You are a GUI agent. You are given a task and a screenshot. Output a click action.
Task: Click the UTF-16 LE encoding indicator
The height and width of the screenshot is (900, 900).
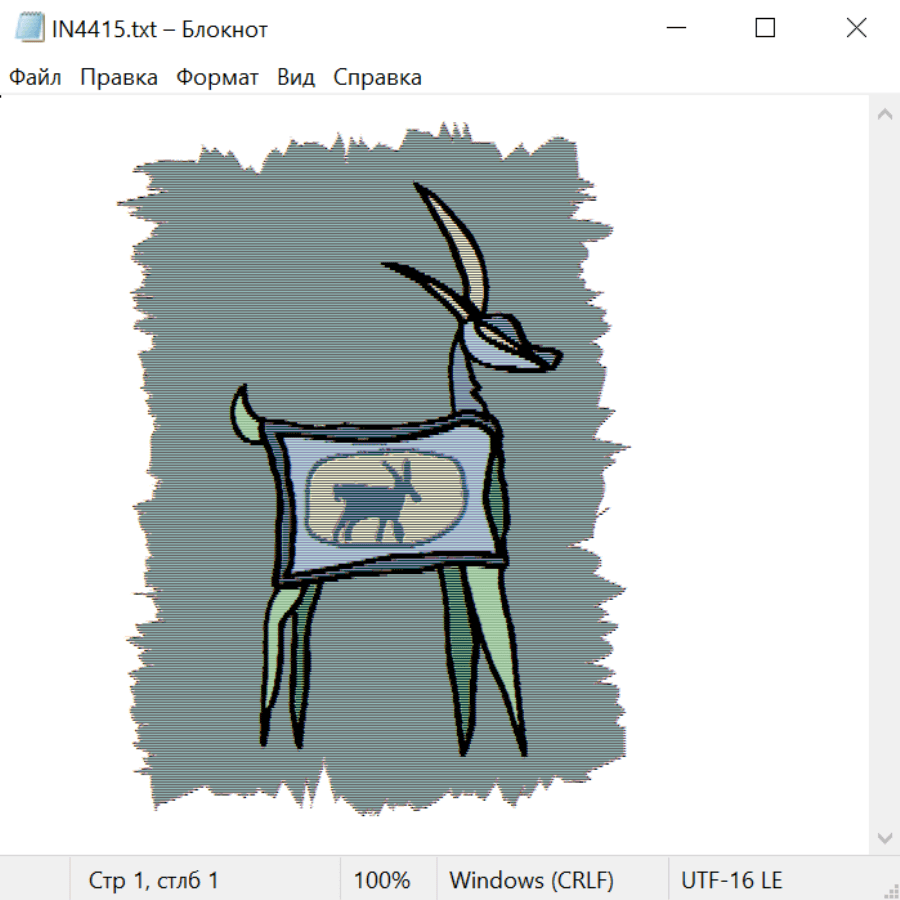pos(732,880)
